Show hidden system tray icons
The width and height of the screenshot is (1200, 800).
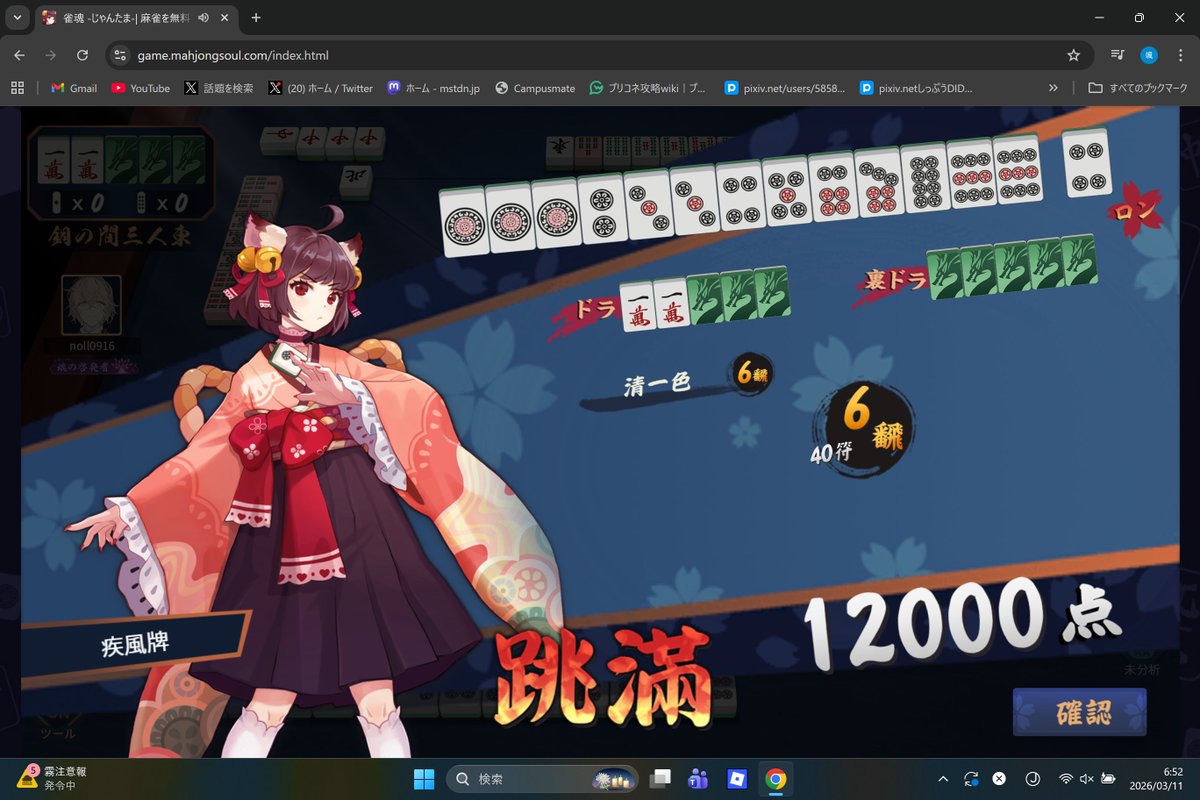coord(942,779)
